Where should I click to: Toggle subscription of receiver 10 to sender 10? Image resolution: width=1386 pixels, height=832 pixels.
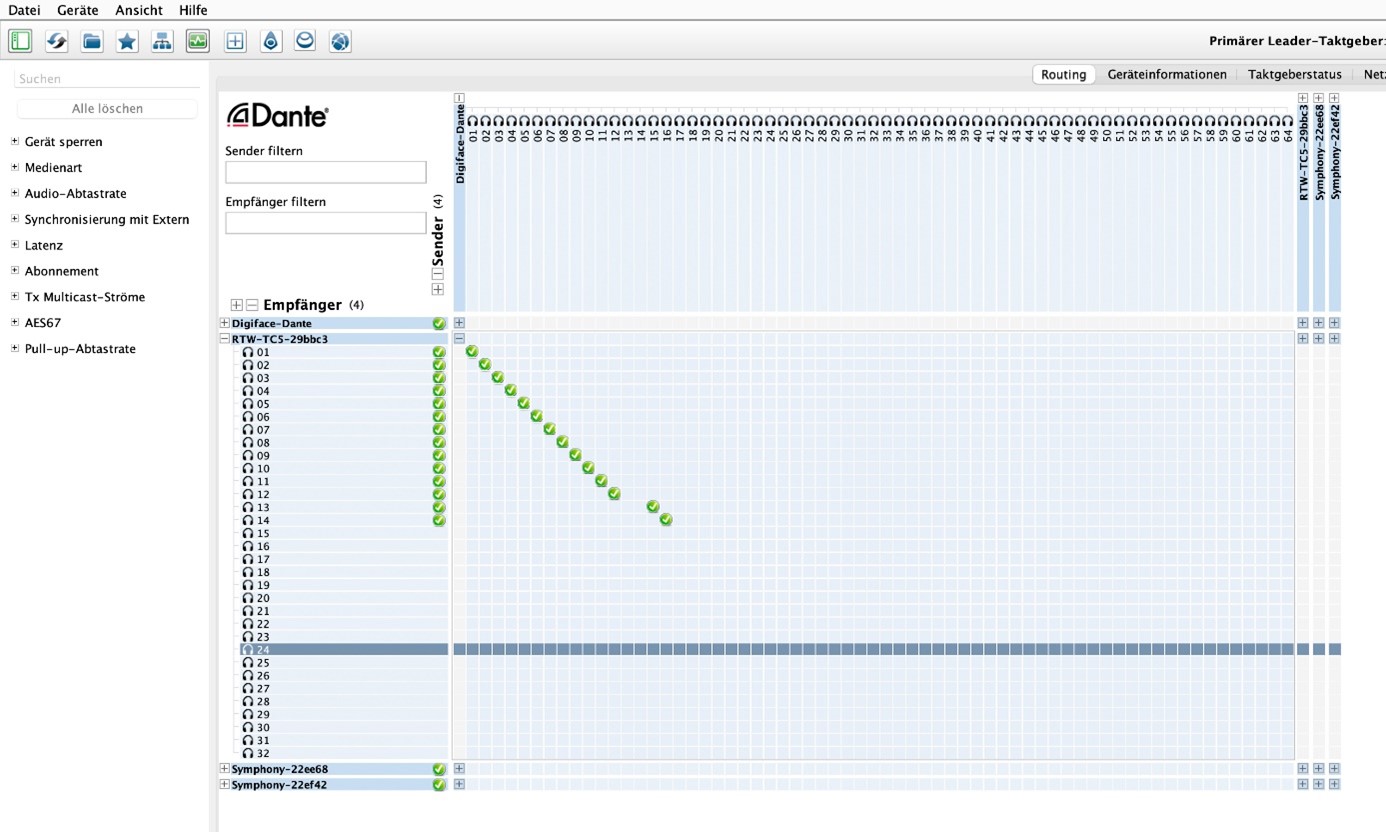pos(589,468)
